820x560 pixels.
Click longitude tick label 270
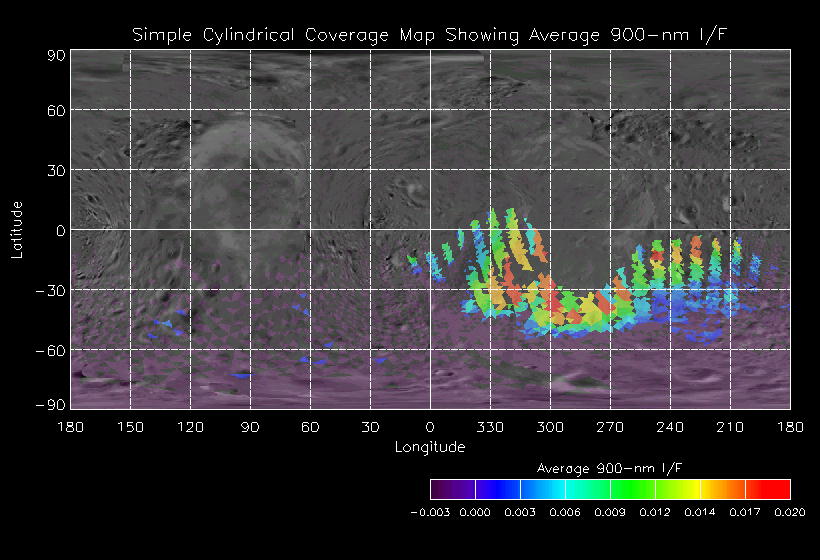(x=610, y=427)
